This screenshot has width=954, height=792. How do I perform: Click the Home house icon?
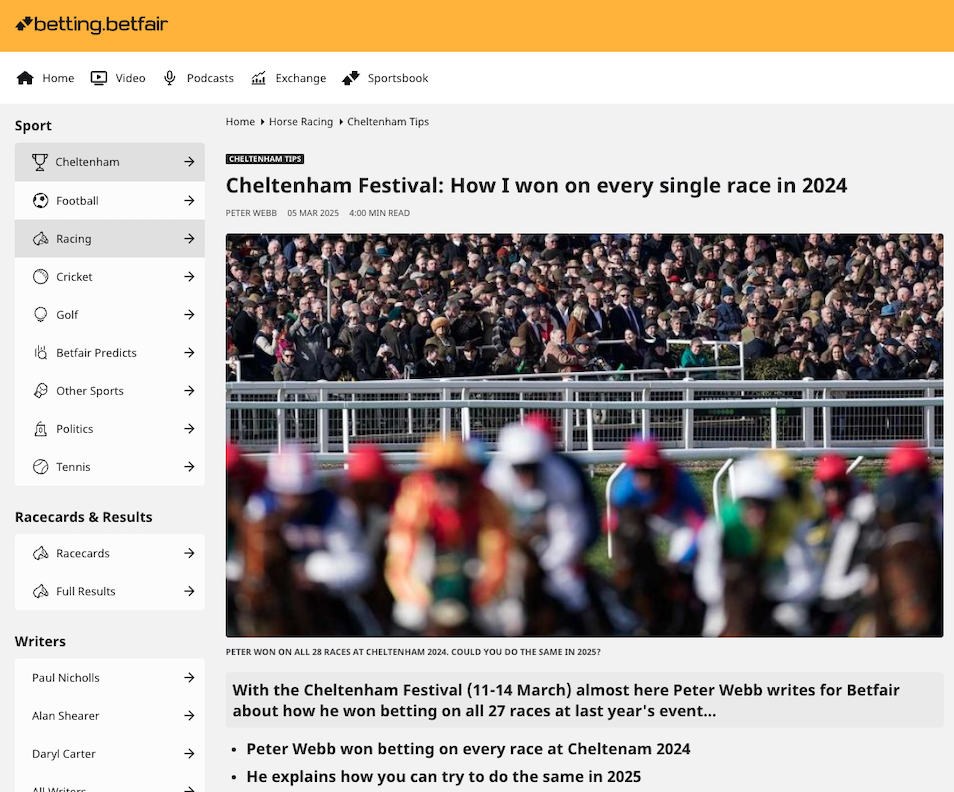pos(25,78)
